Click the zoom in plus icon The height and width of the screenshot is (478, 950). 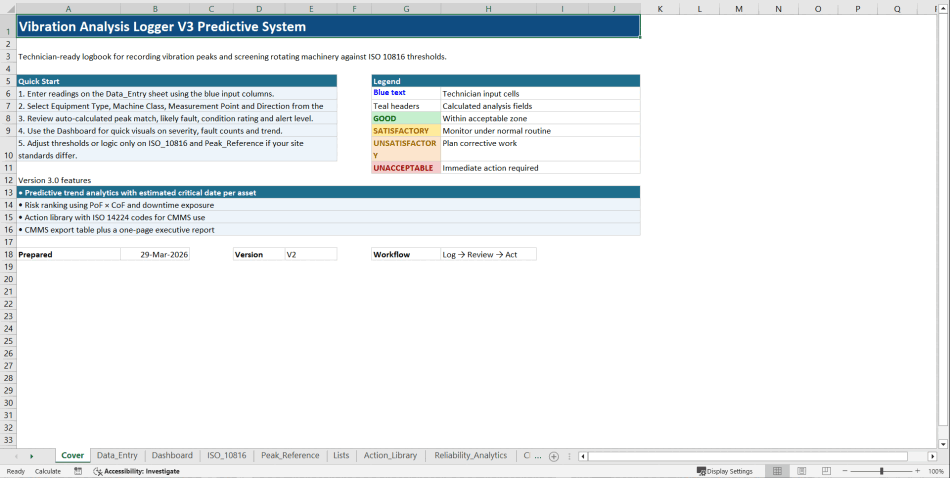(917, 471)
